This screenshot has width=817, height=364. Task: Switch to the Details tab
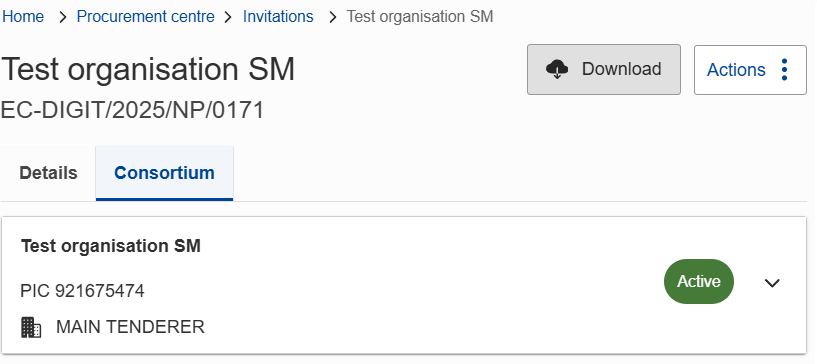(48, 173)
